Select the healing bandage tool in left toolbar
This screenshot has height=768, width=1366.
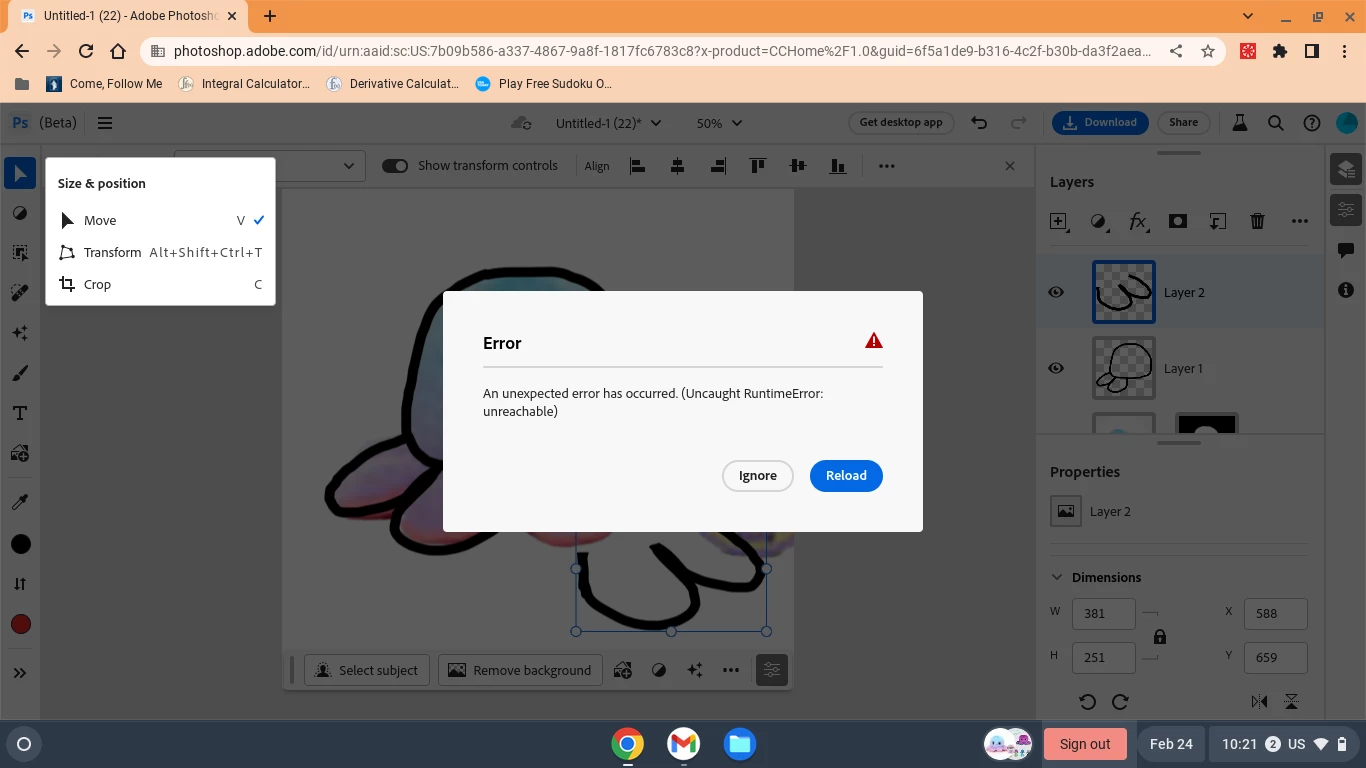[x=20, y=293]
